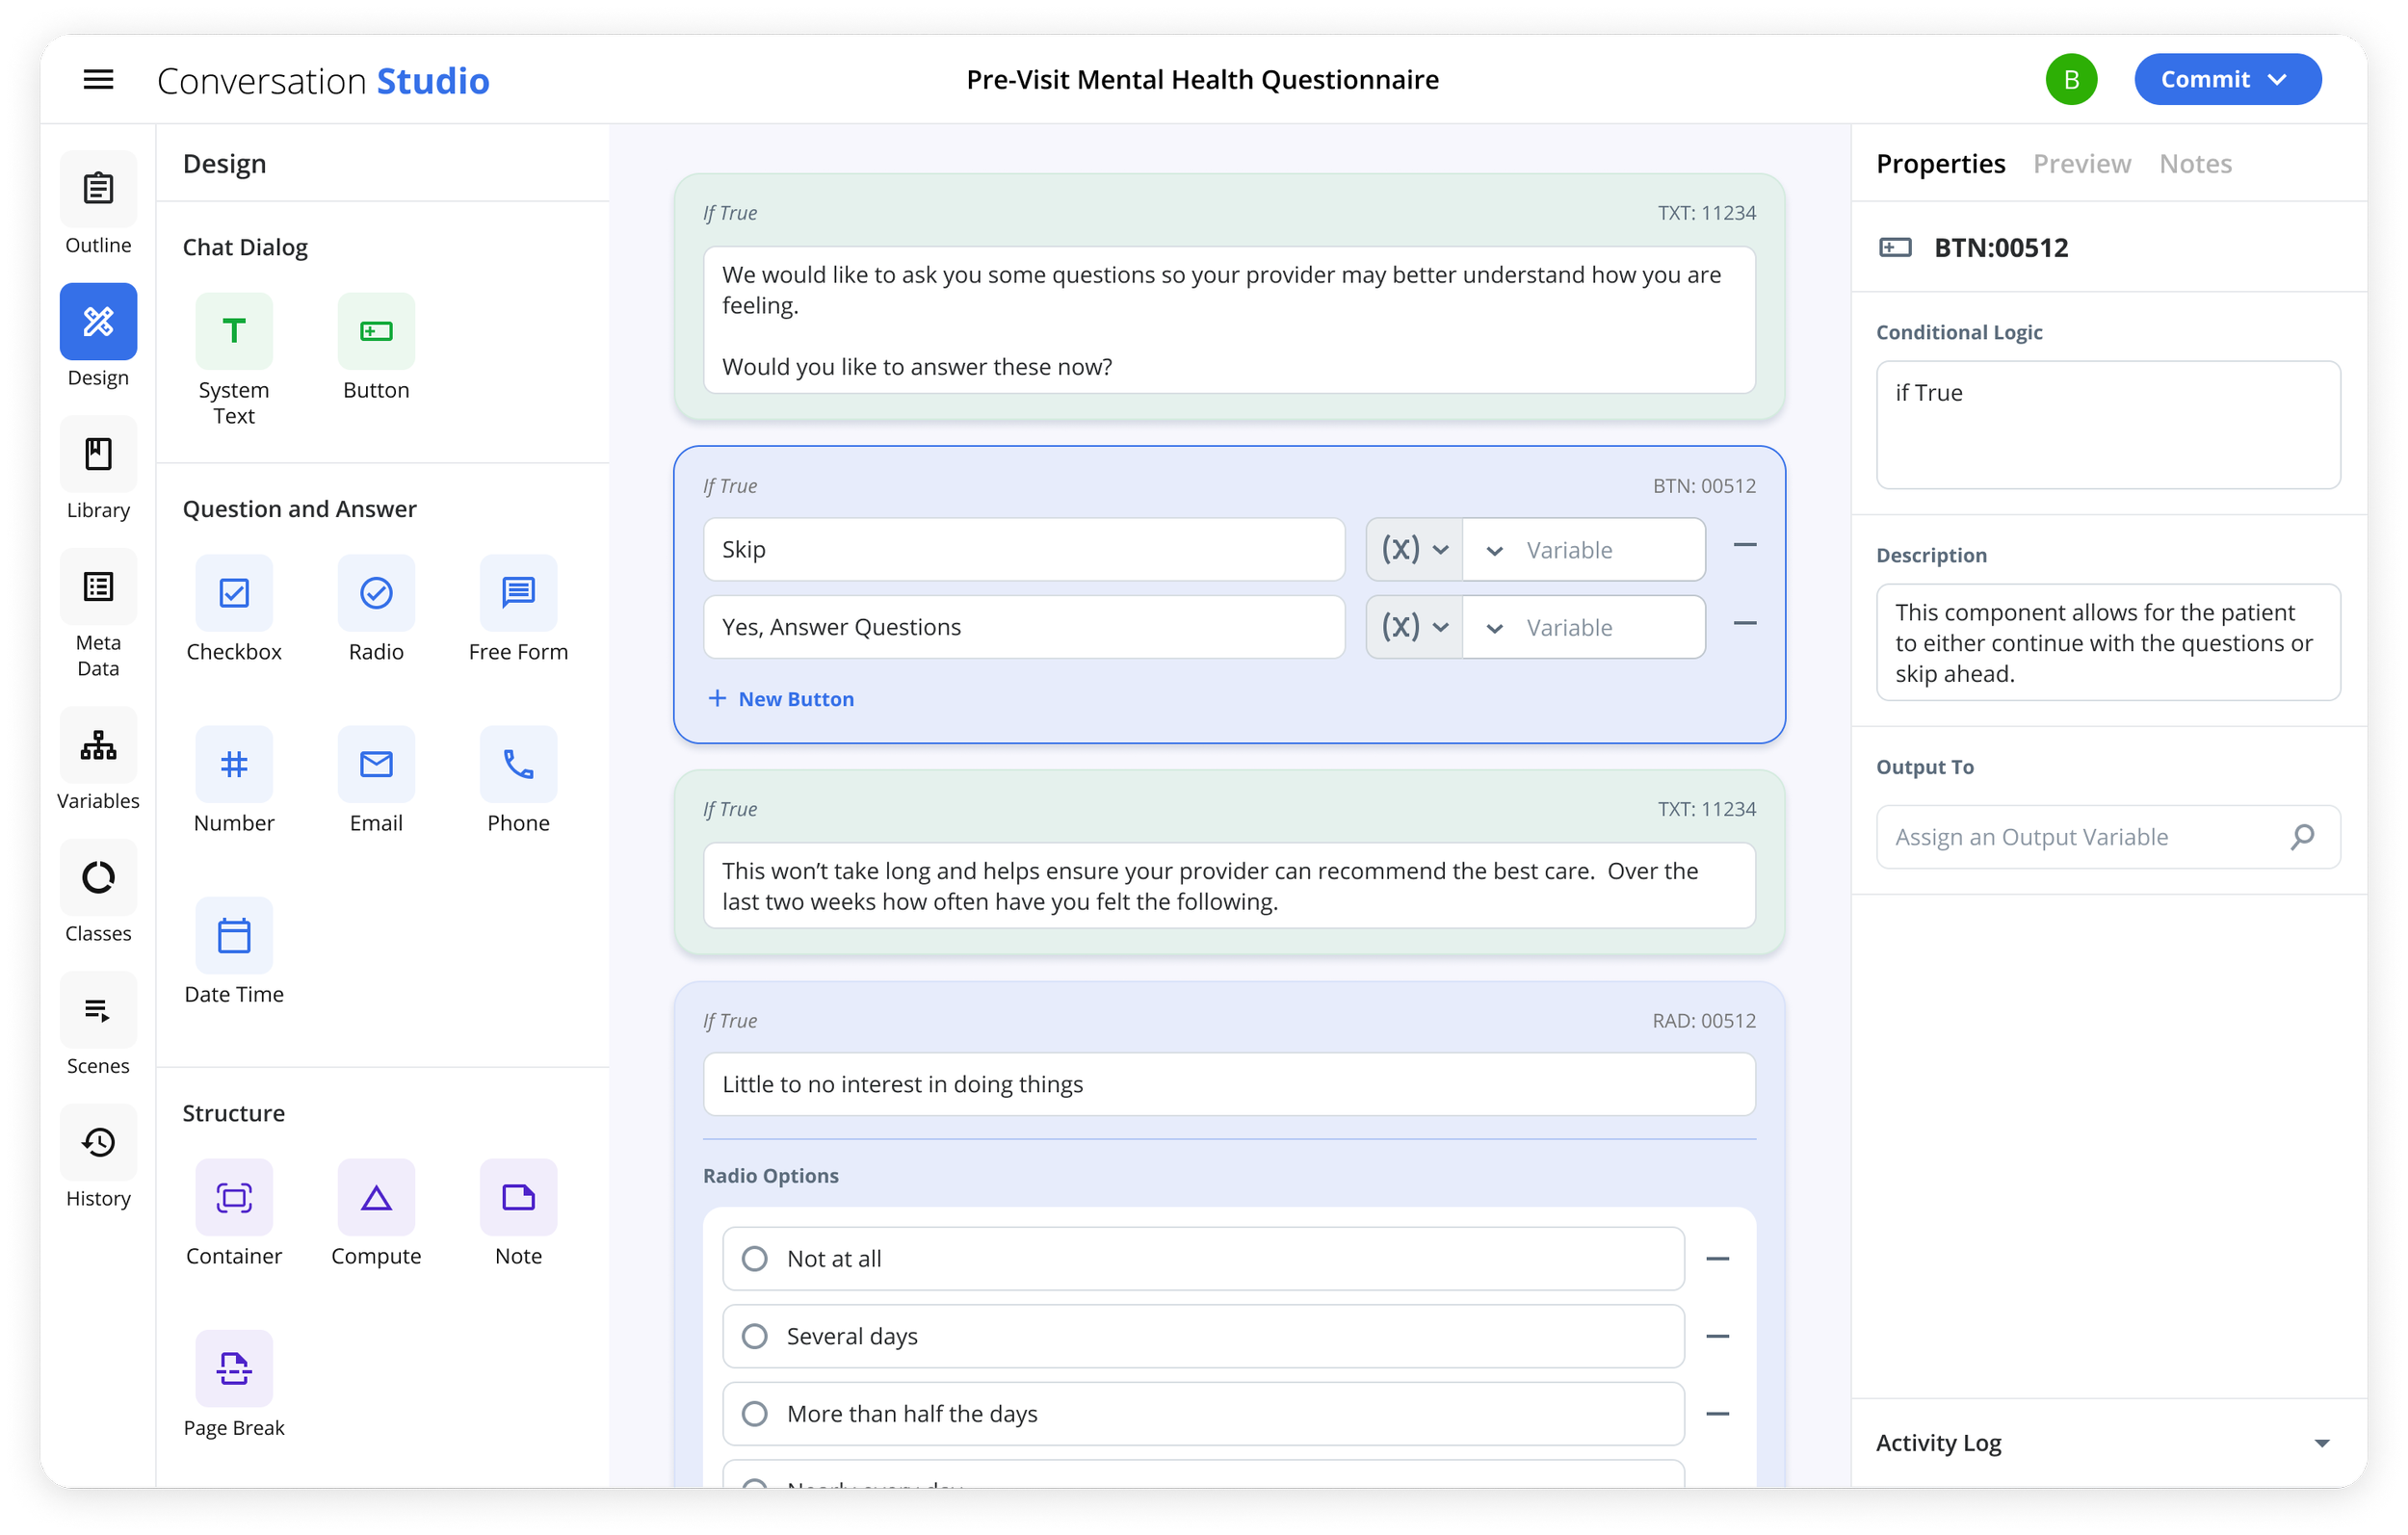
Task: Click the '+ New Button' link
Action: [781, 699]
